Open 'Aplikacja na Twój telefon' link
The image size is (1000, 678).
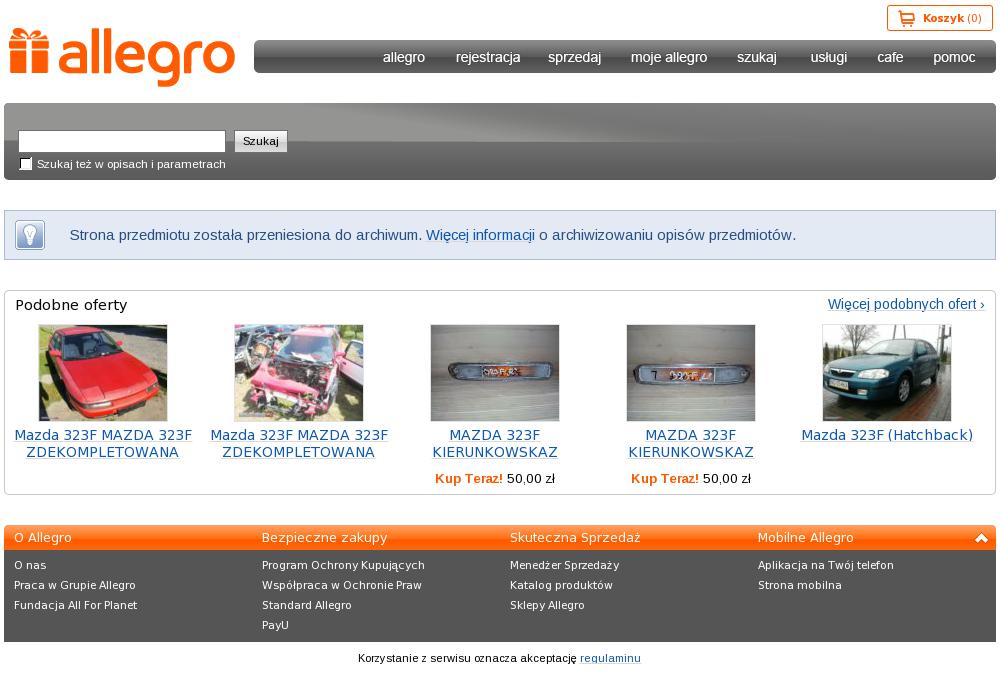tap(826, 565)
